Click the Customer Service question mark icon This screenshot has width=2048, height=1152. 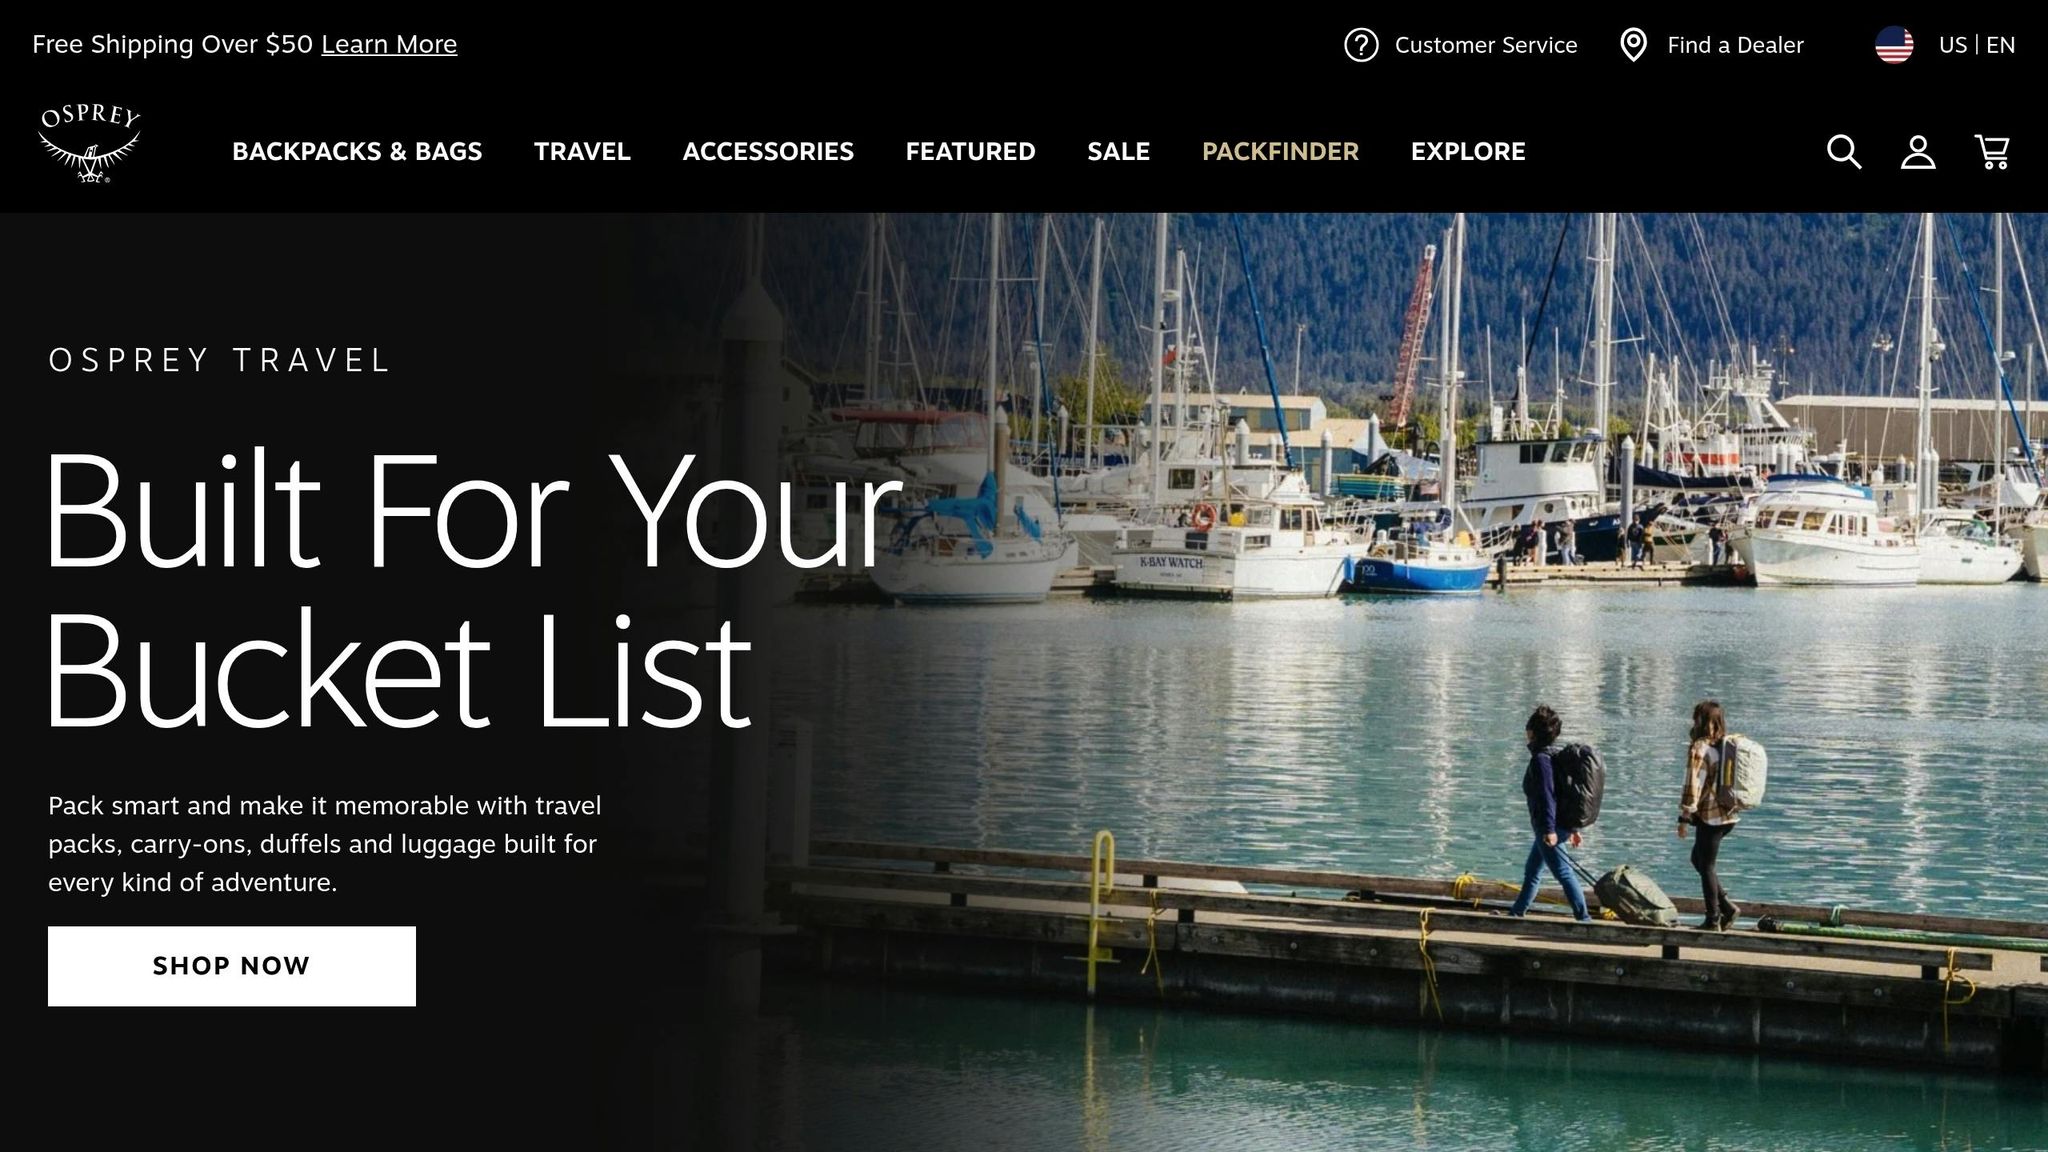(x=1361, y=45)
